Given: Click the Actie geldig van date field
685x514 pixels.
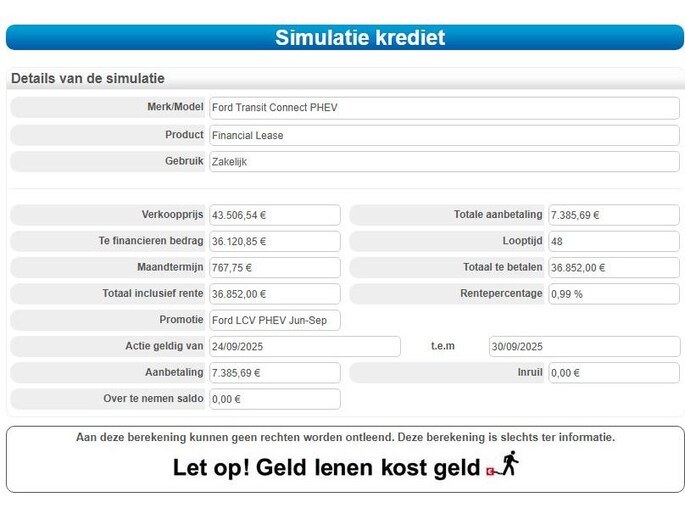Looking at the screenshot, I should (x=304, y=347).
